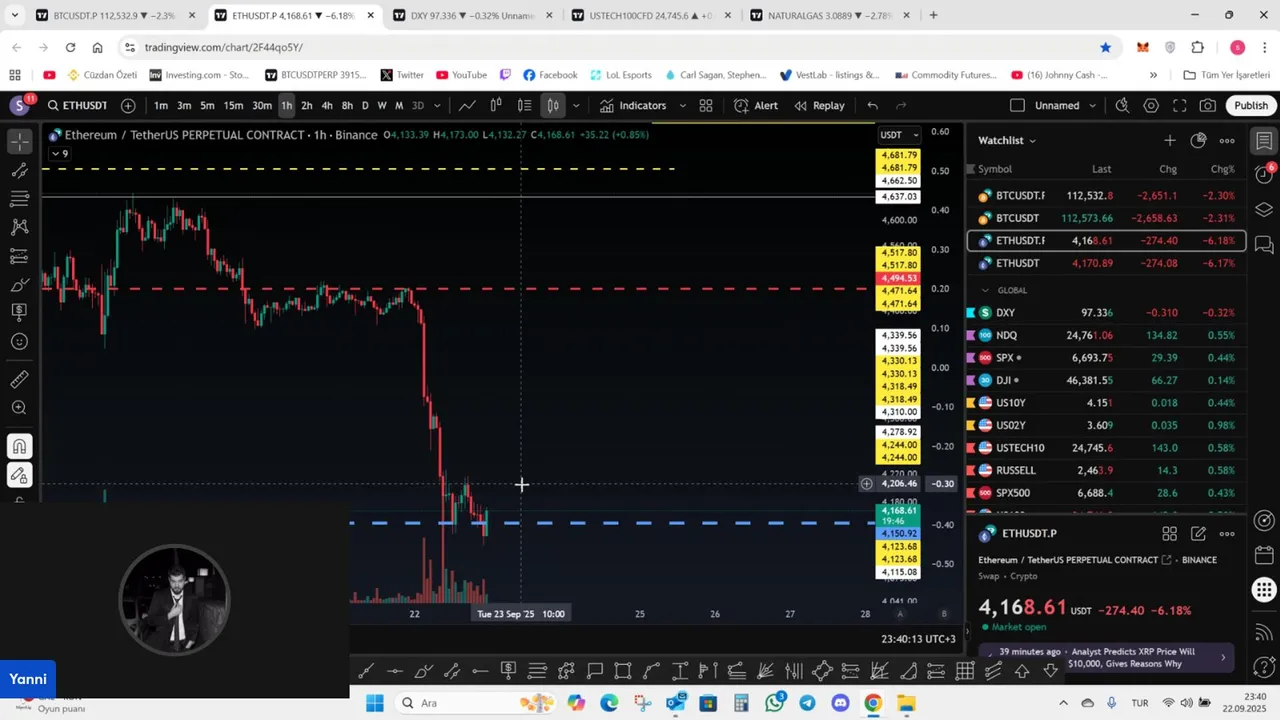Select BTCUSDT.P row in watchlist
The image size is (1280, 720).
click(1106, 196)
